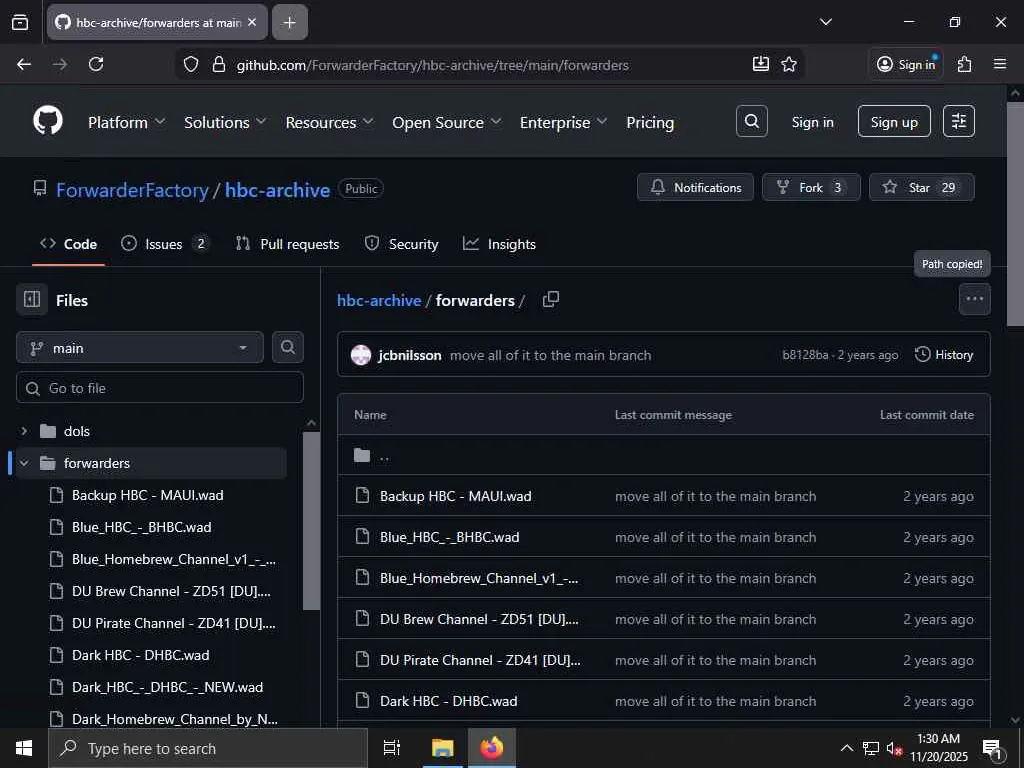Click the browser address bar URL
This screenshot has height=768, width=1024.
pos(432,65)
